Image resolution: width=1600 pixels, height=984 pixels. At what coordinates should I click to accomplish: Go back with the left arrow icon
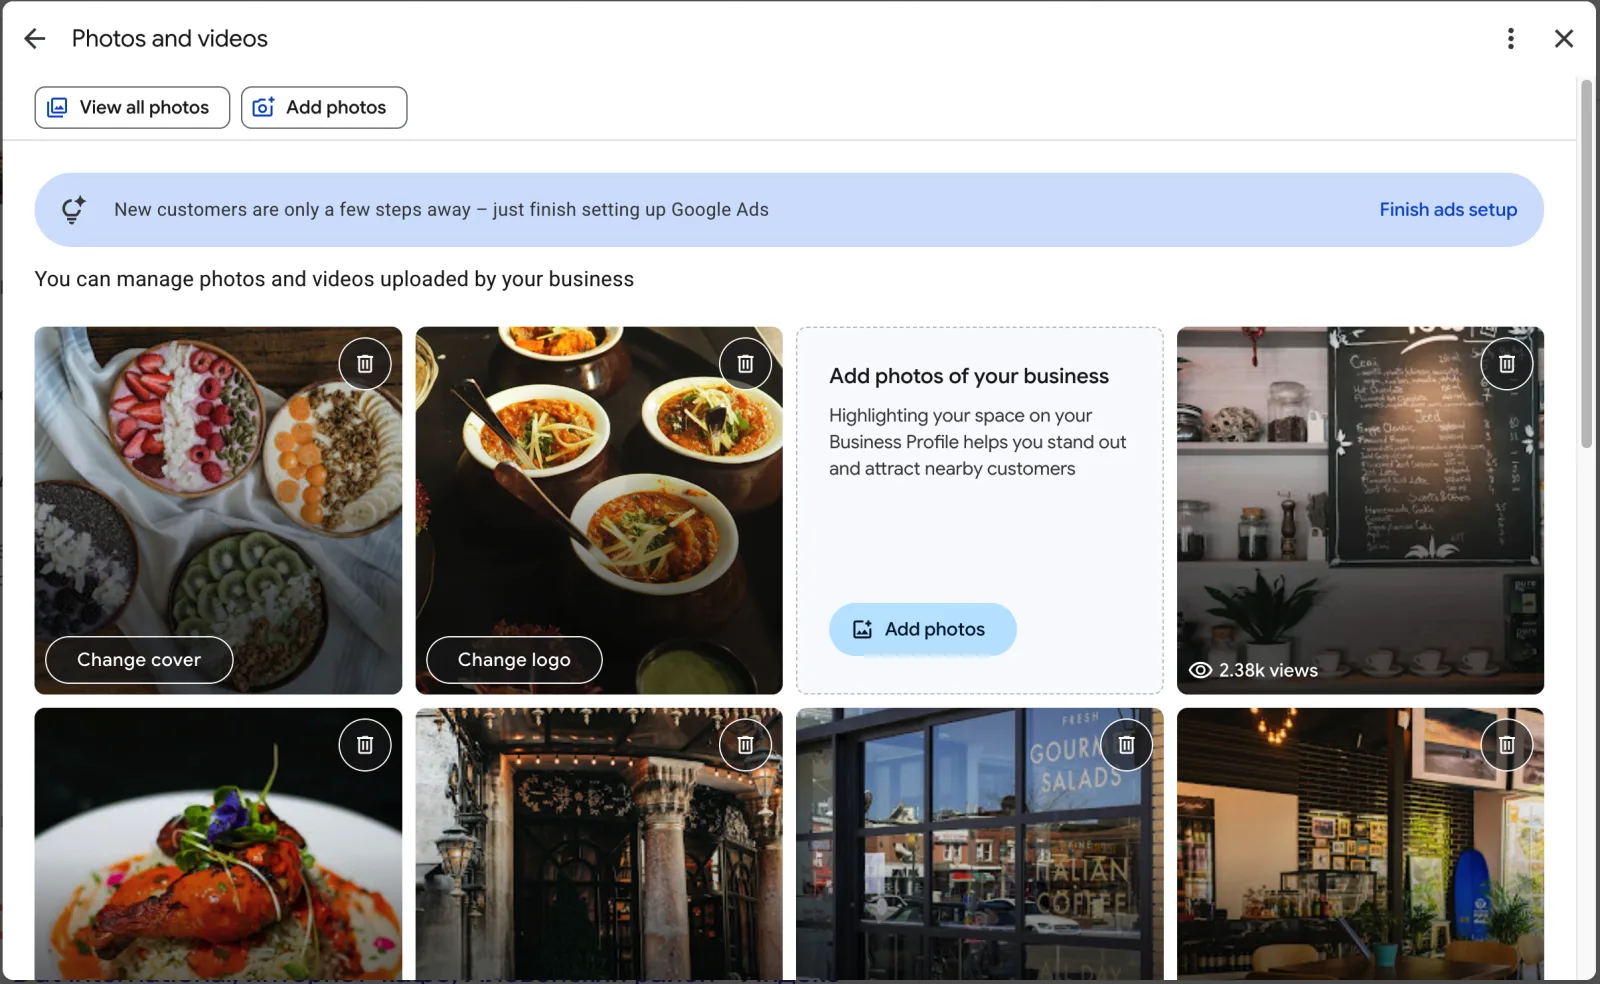(35, 38)
